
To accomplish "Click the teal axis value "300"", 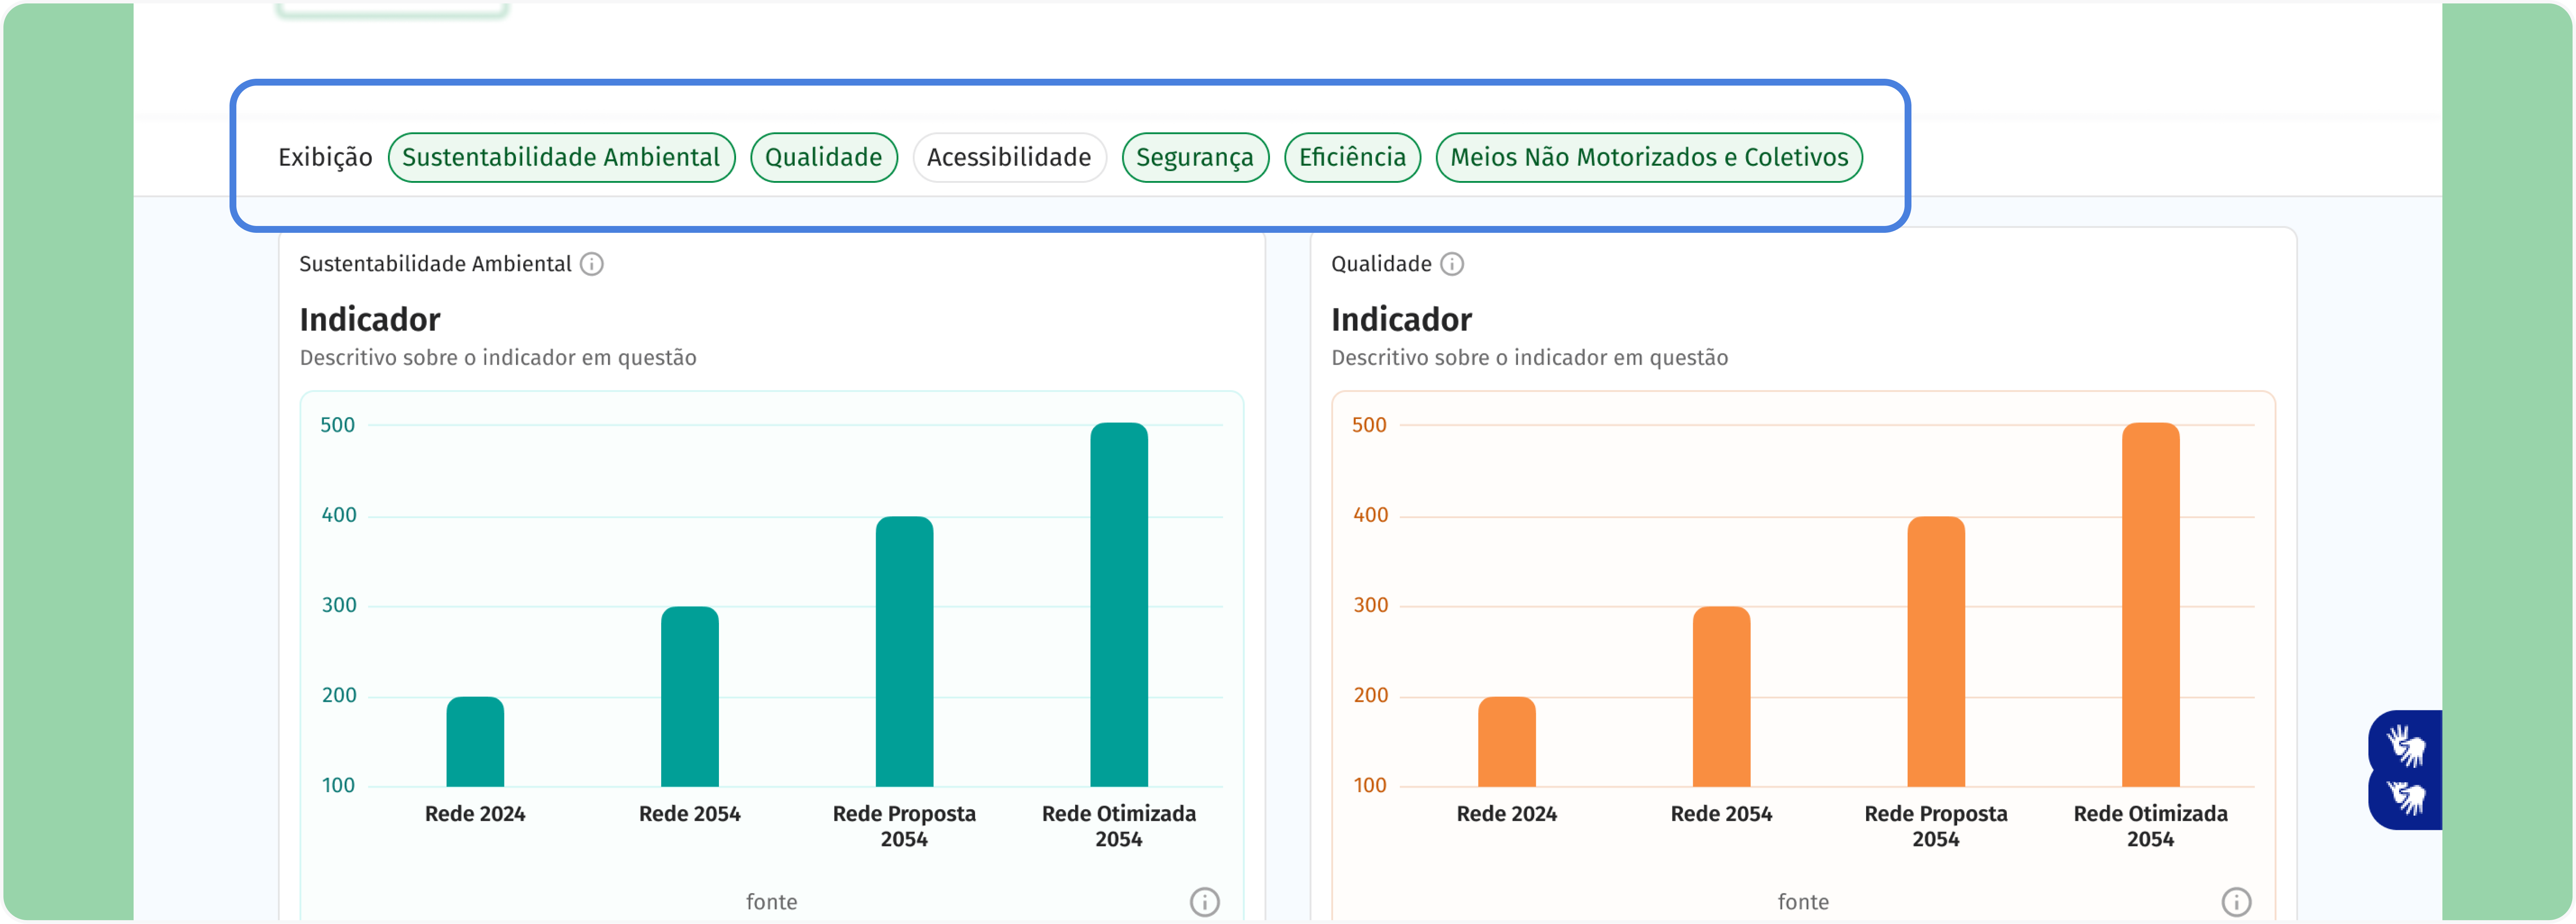I will pyautogui.click(x=339, y=605).
